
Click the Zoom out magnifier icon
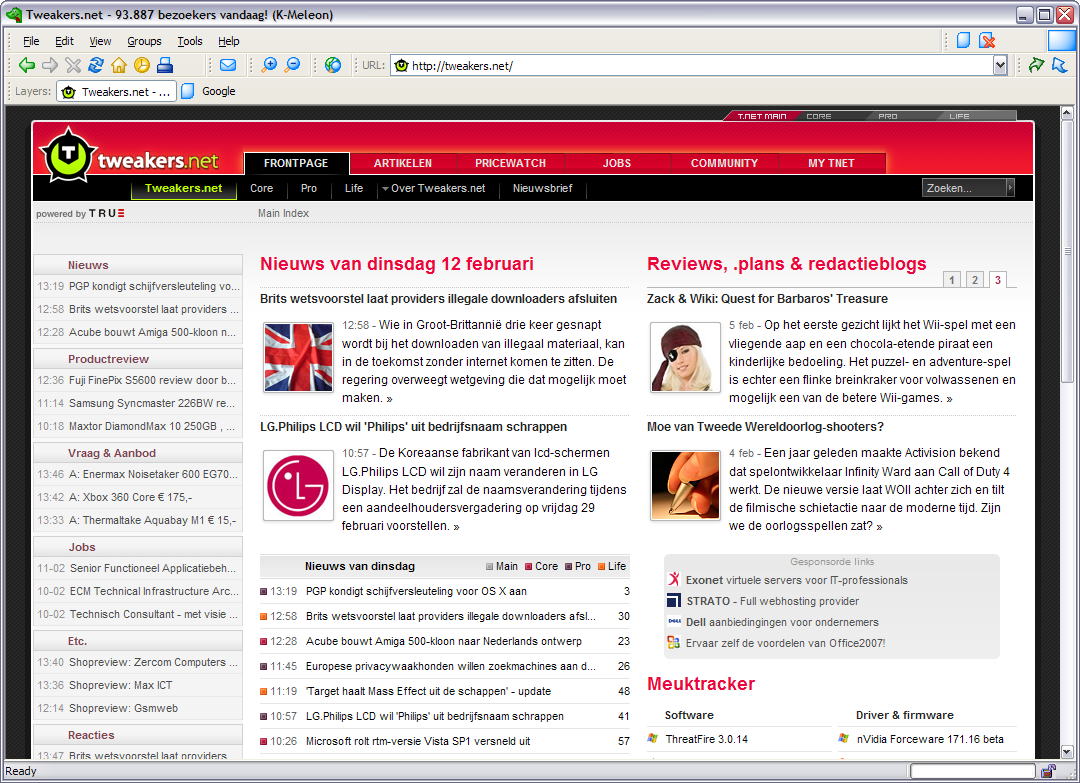[x=293, y=65]
